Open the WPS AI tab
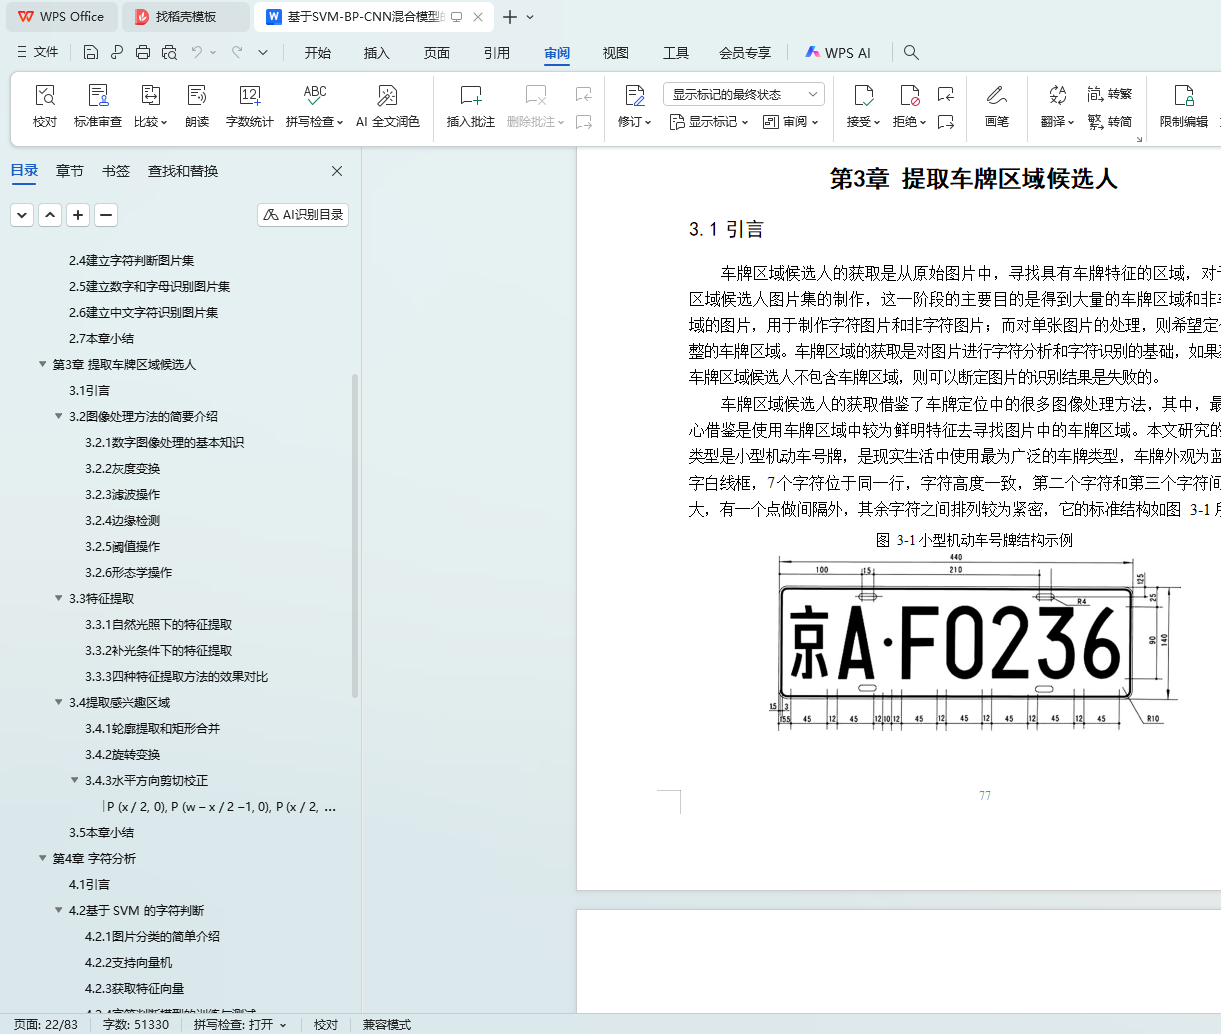 [x=838, y=53]
